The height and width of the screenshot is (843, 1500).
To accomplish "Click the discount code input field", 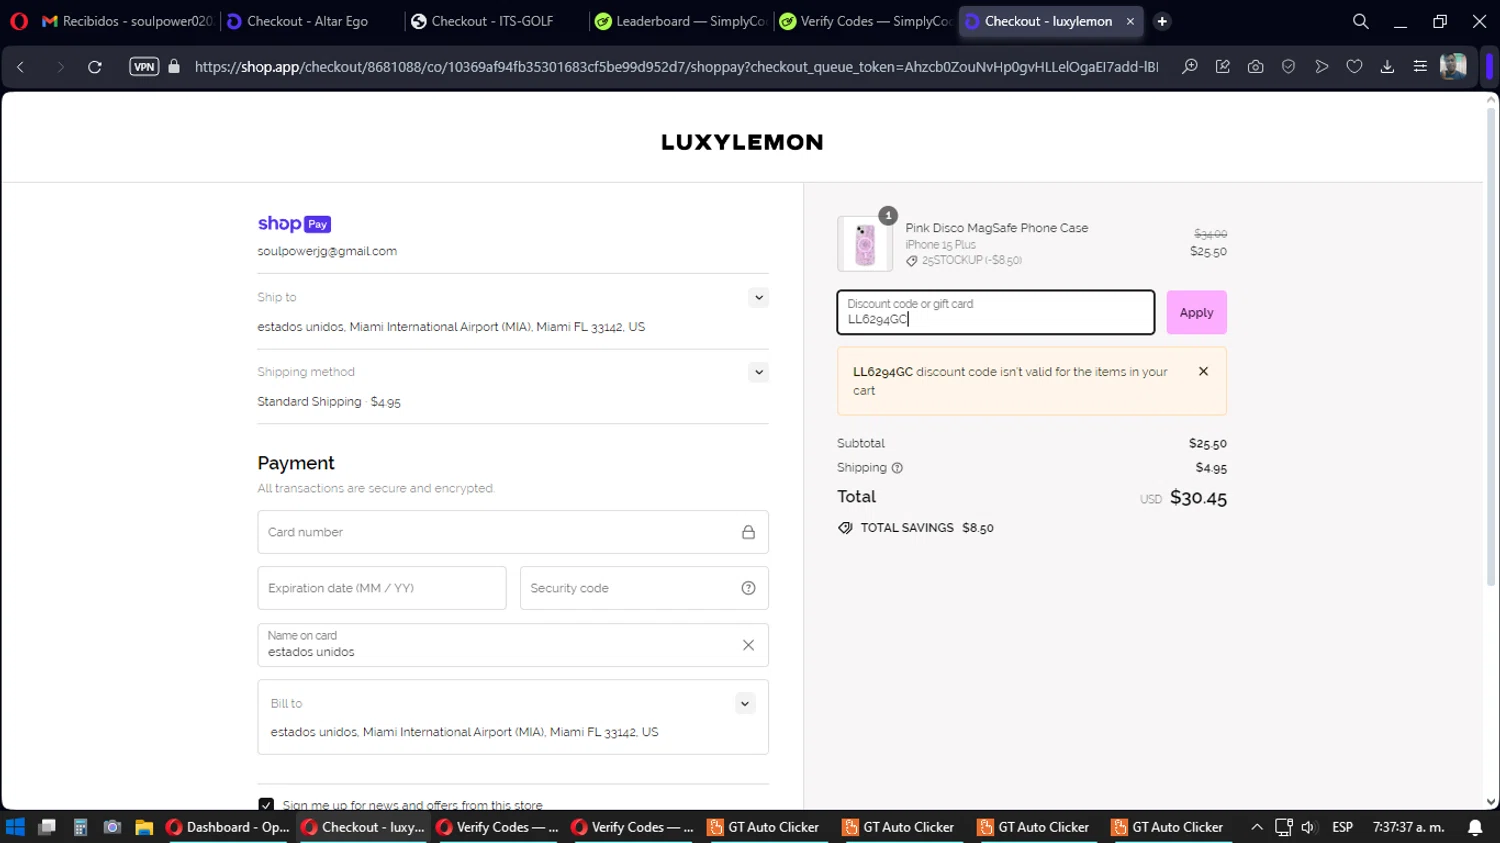I will [x=996, y=312].
